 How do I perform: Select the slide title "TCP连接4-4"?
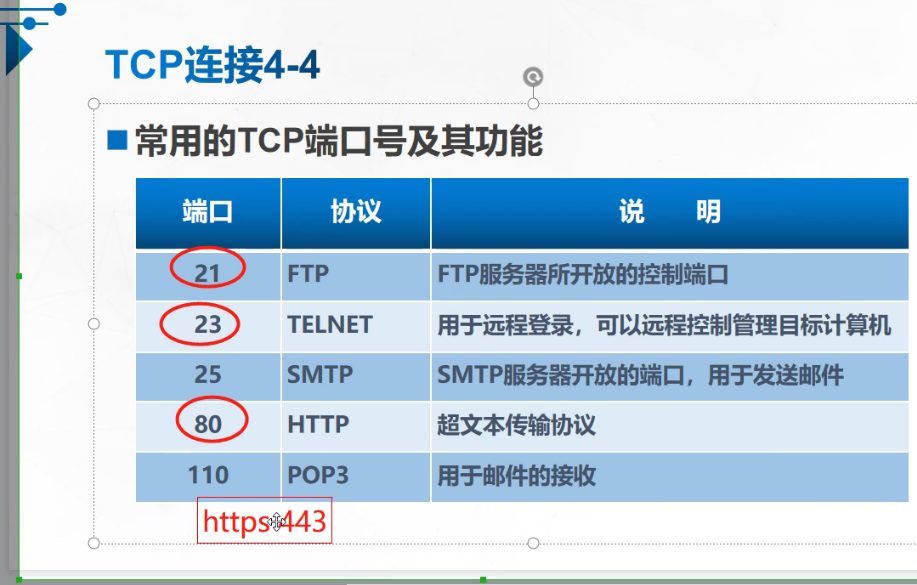[212, 64]
